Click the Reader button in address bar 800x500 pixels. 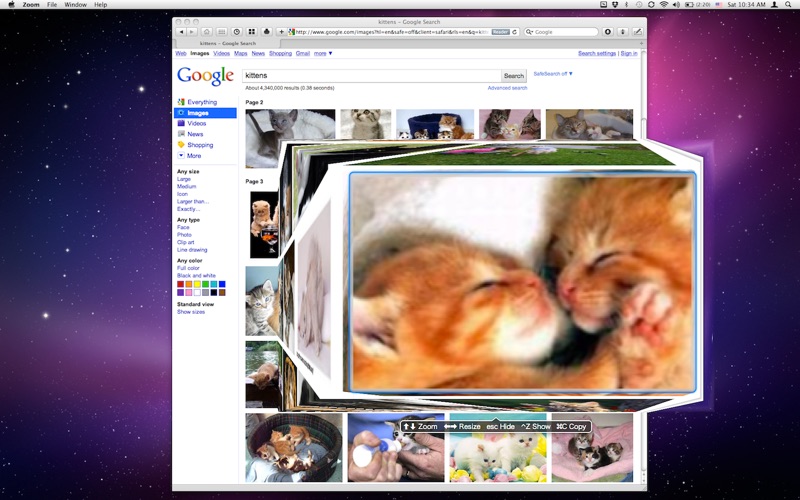500,32
